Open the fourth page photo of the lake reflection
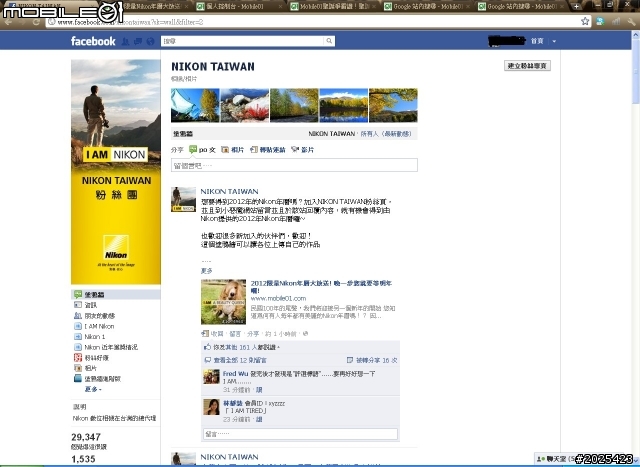Viewport: 640px width, 467px height. click(x=343, y=105)
